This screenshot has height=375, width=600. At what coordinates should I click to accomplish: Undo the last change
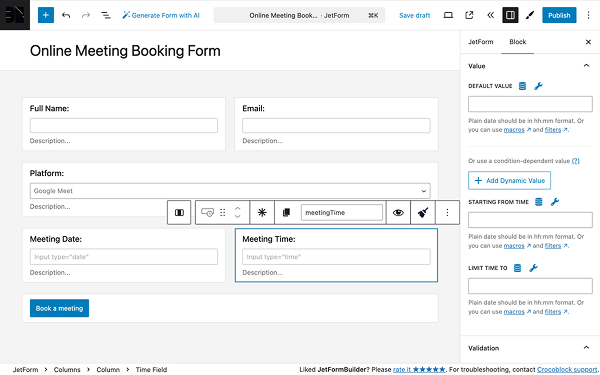pyautogui.click(x=66, y=15)
